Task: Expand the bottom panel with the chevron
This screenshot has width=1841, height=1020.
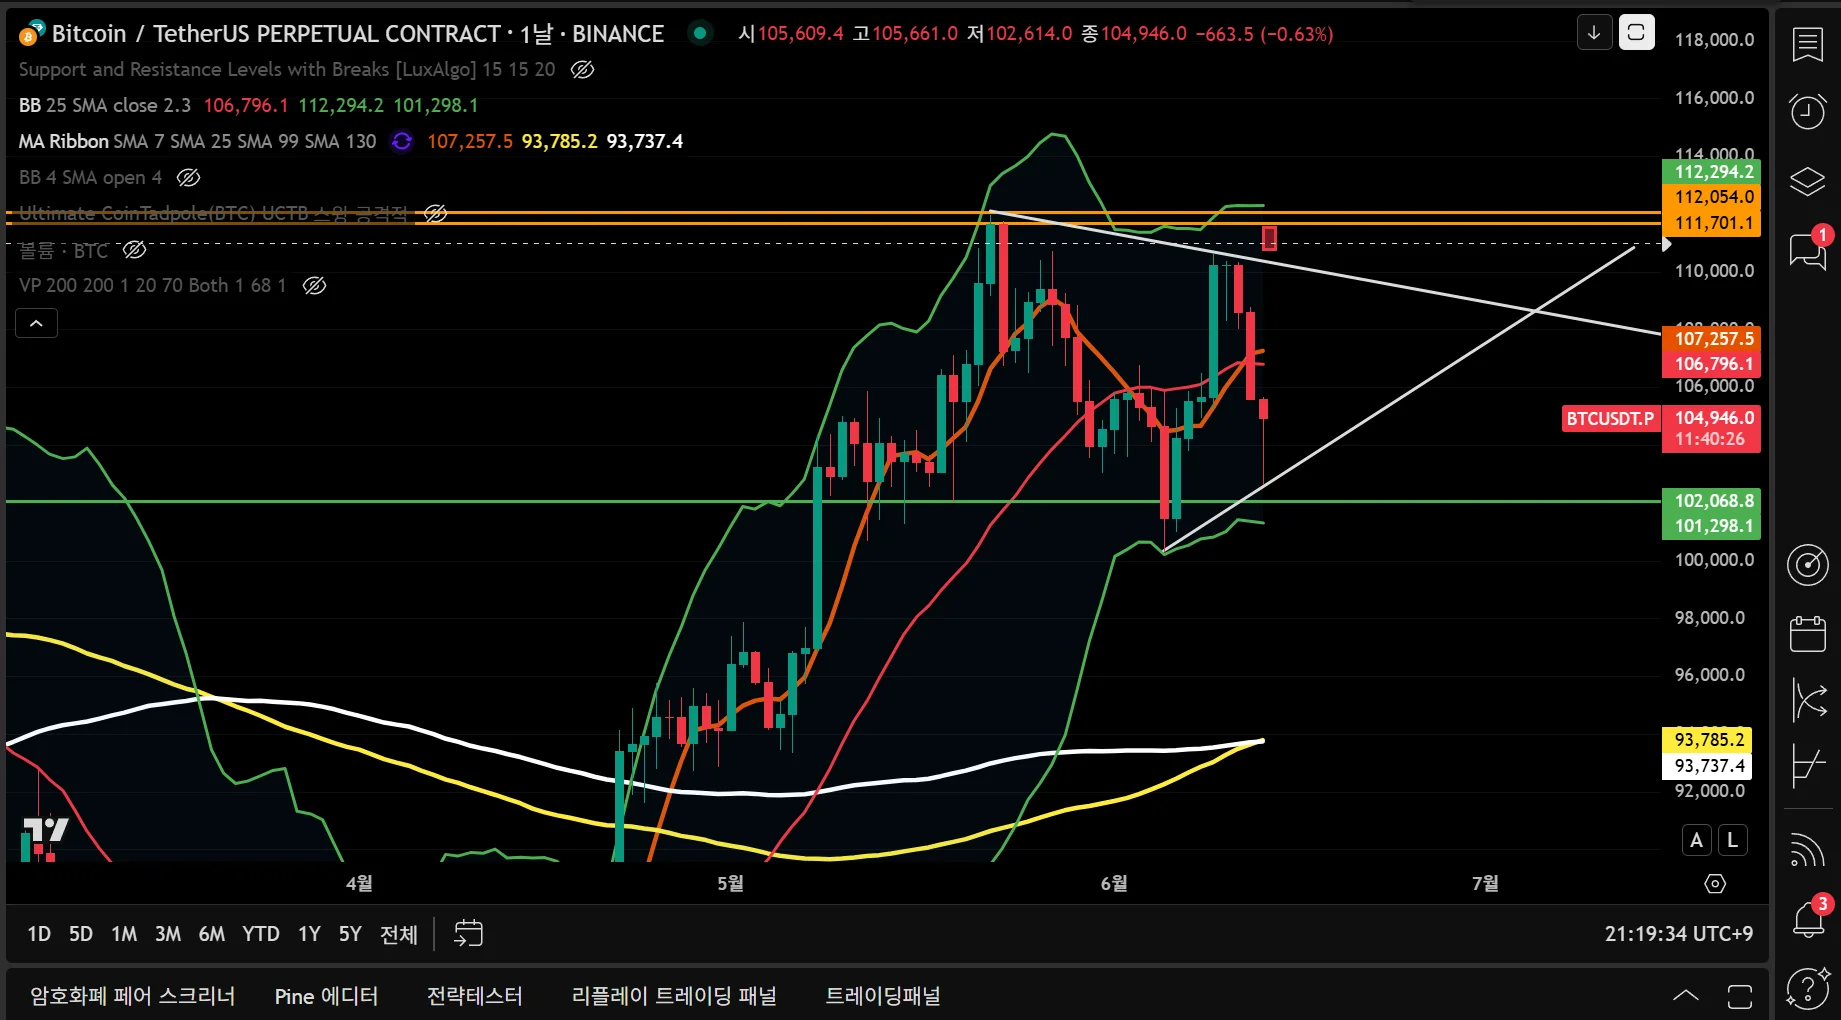Action: pos(1686,996)
